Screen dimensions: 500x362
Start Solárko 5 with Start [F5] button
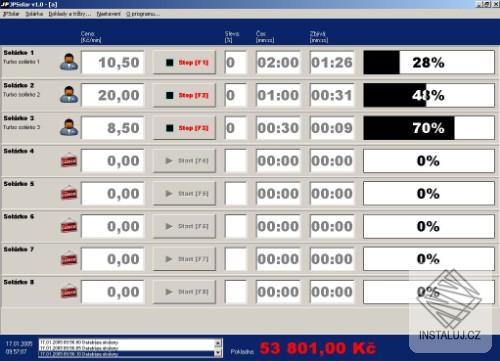pos(184,194)
